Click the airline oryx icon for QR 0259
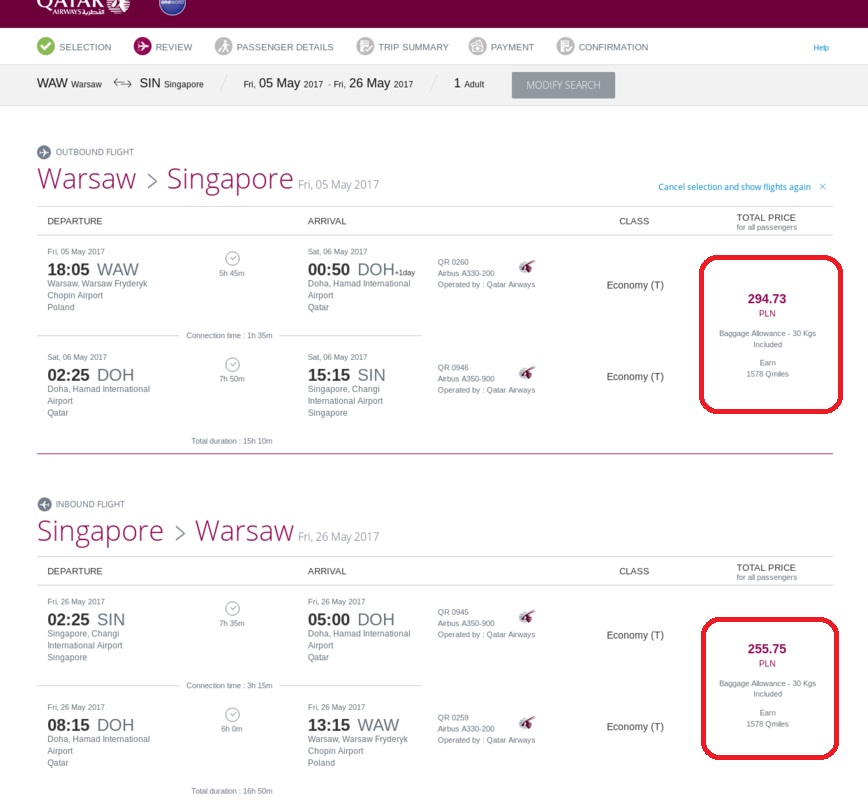The width and height of the screenshot is (868, 800). (x=527, y=722)
